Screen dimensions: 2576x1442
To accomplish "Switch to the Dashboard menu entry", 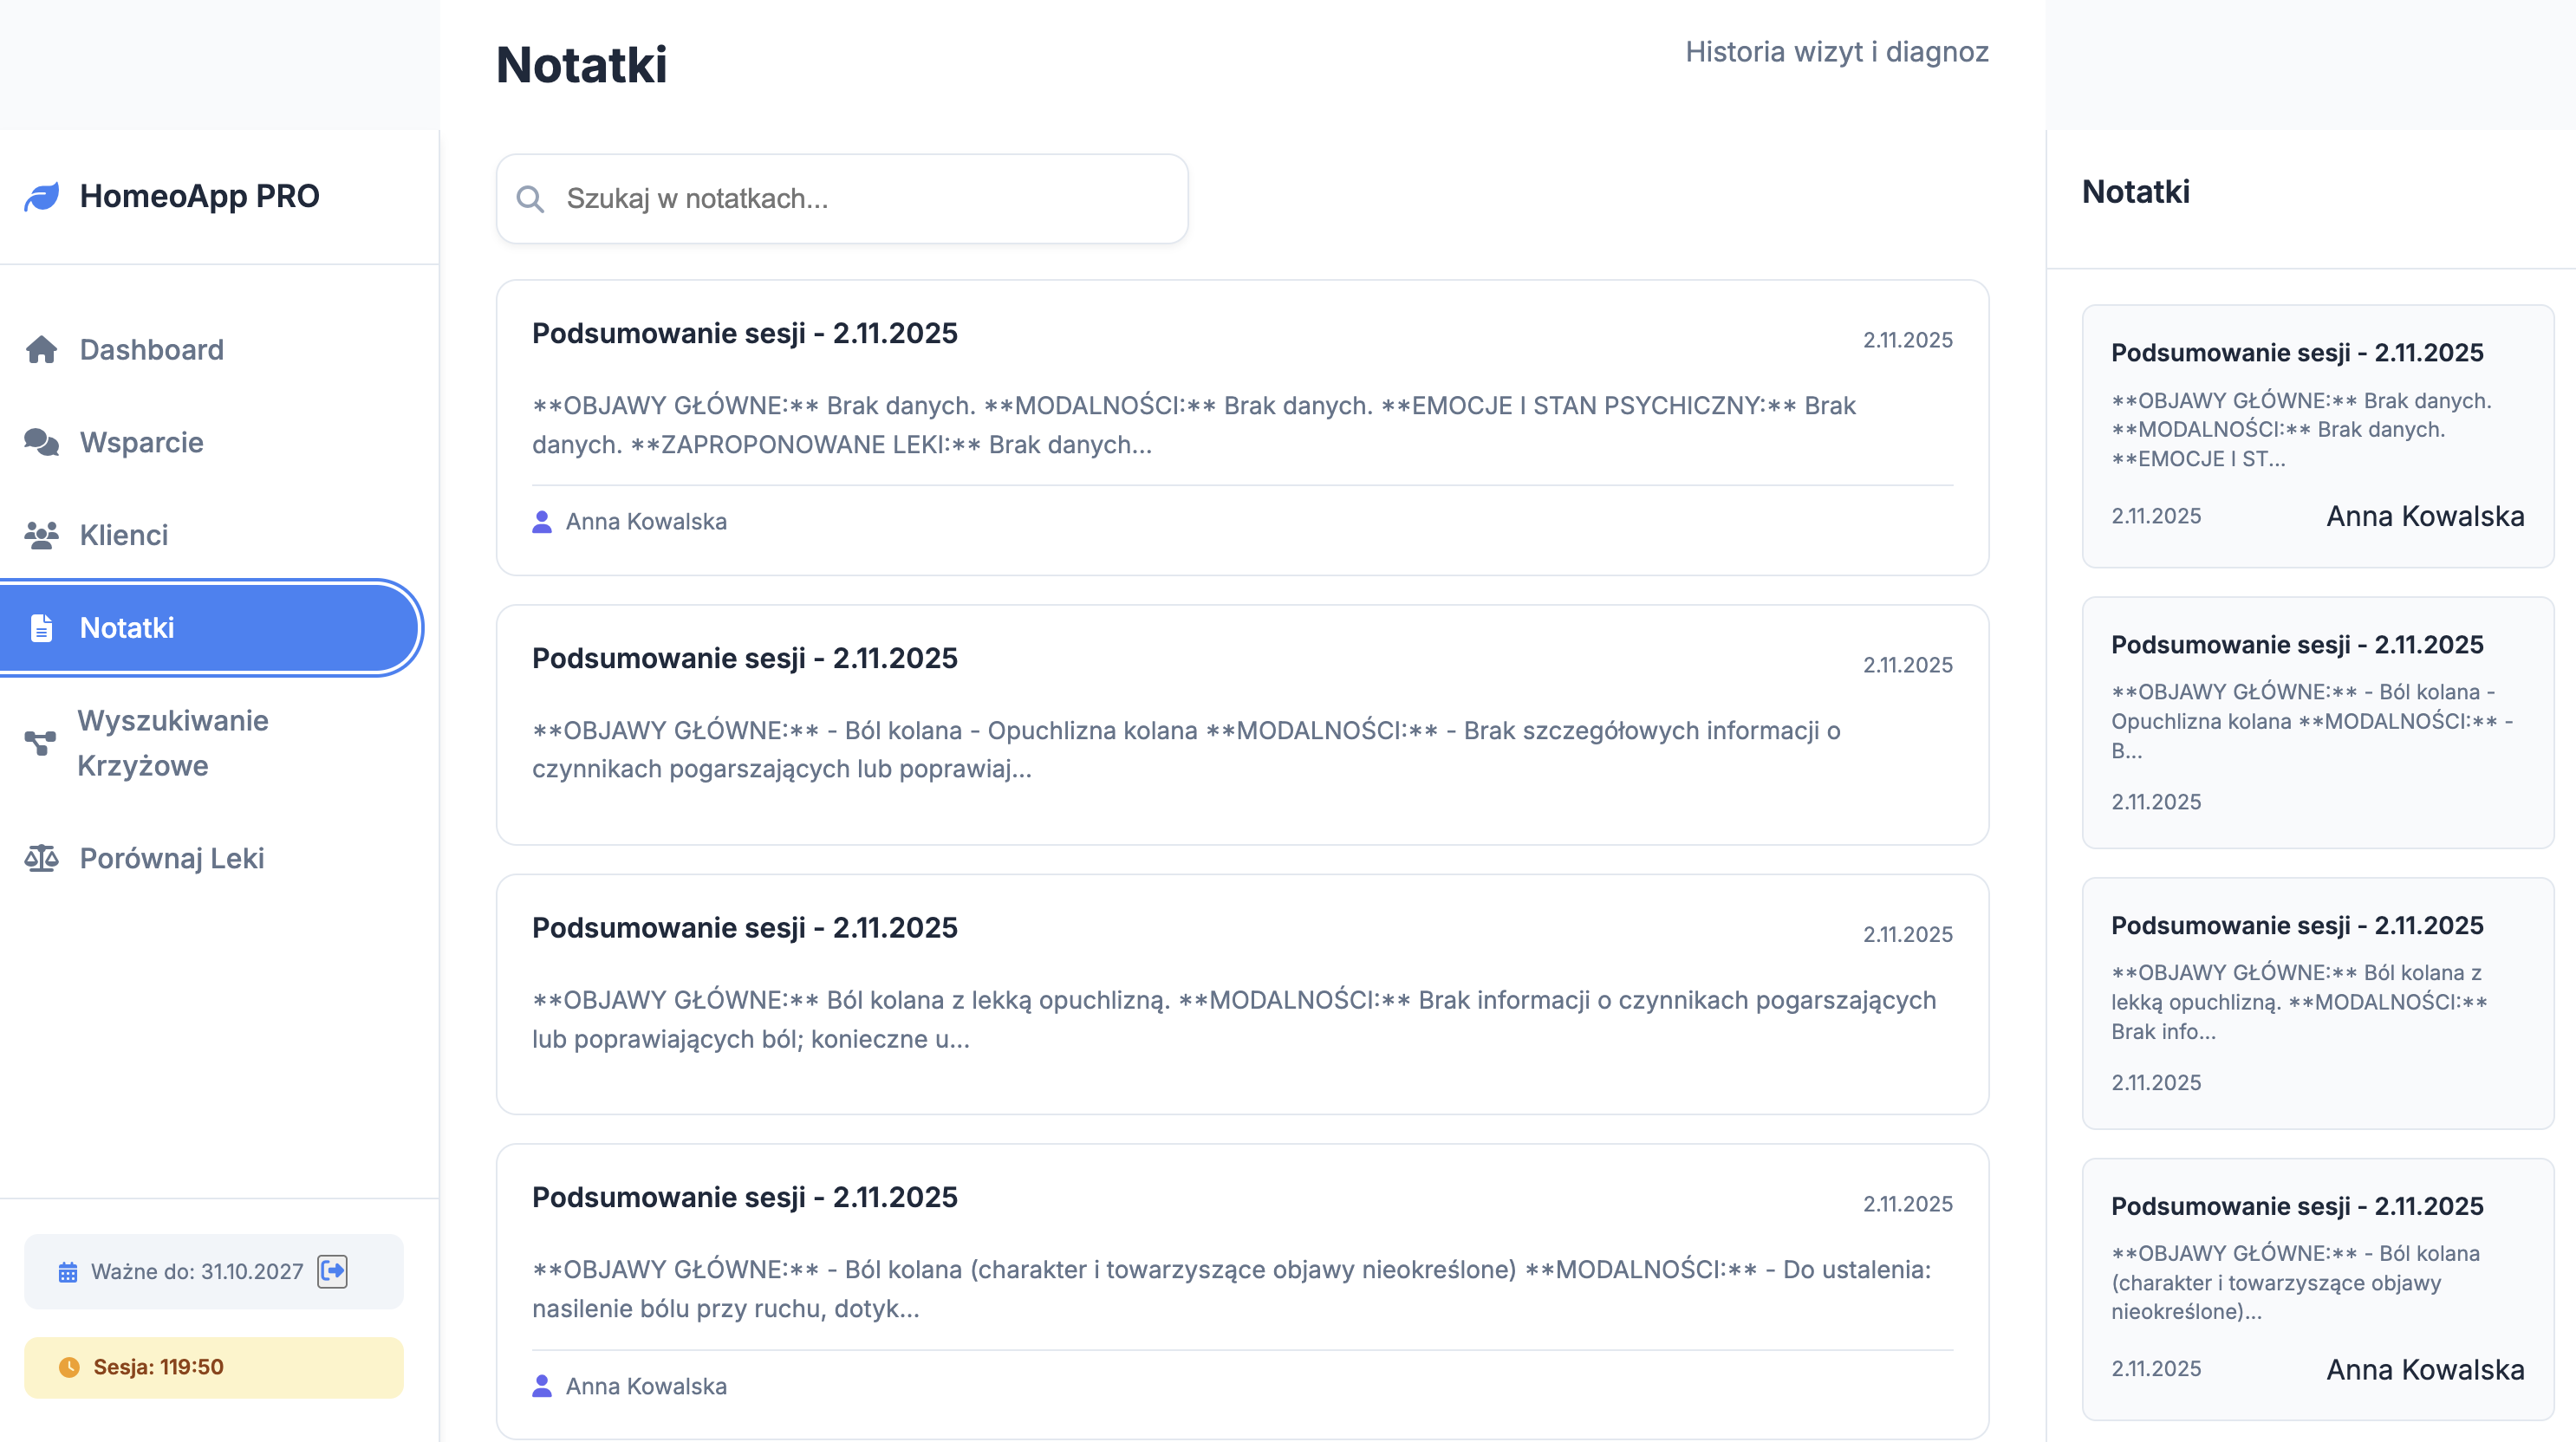I will pyautogui.click(x=151, y=349).
